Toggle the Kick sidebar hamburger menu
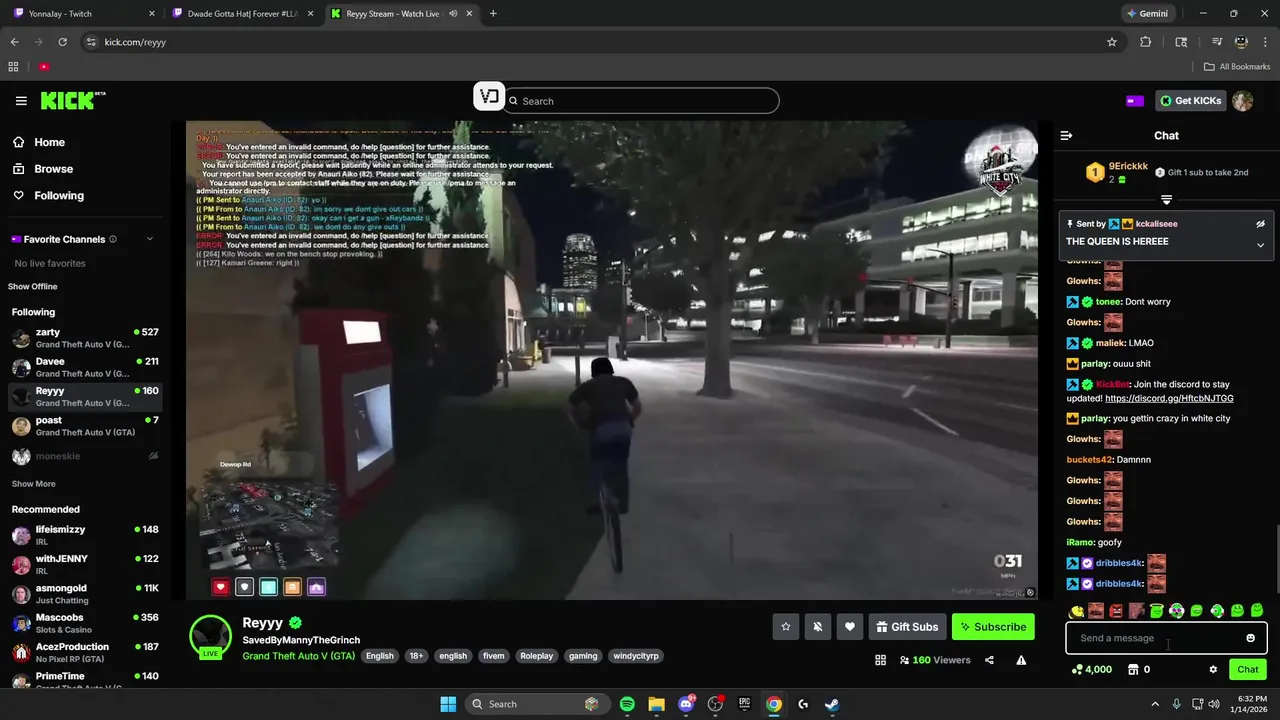1280x720 pixels. click(21, 101)
